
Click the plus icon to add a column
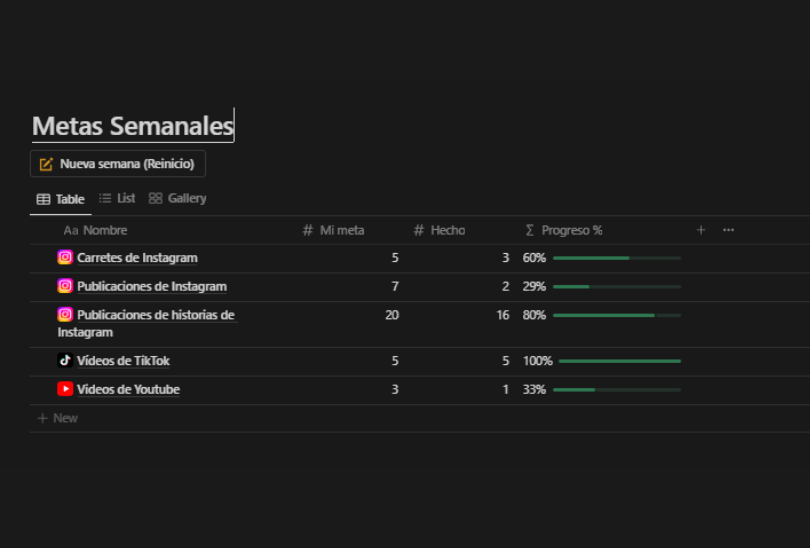pos(701,230)
